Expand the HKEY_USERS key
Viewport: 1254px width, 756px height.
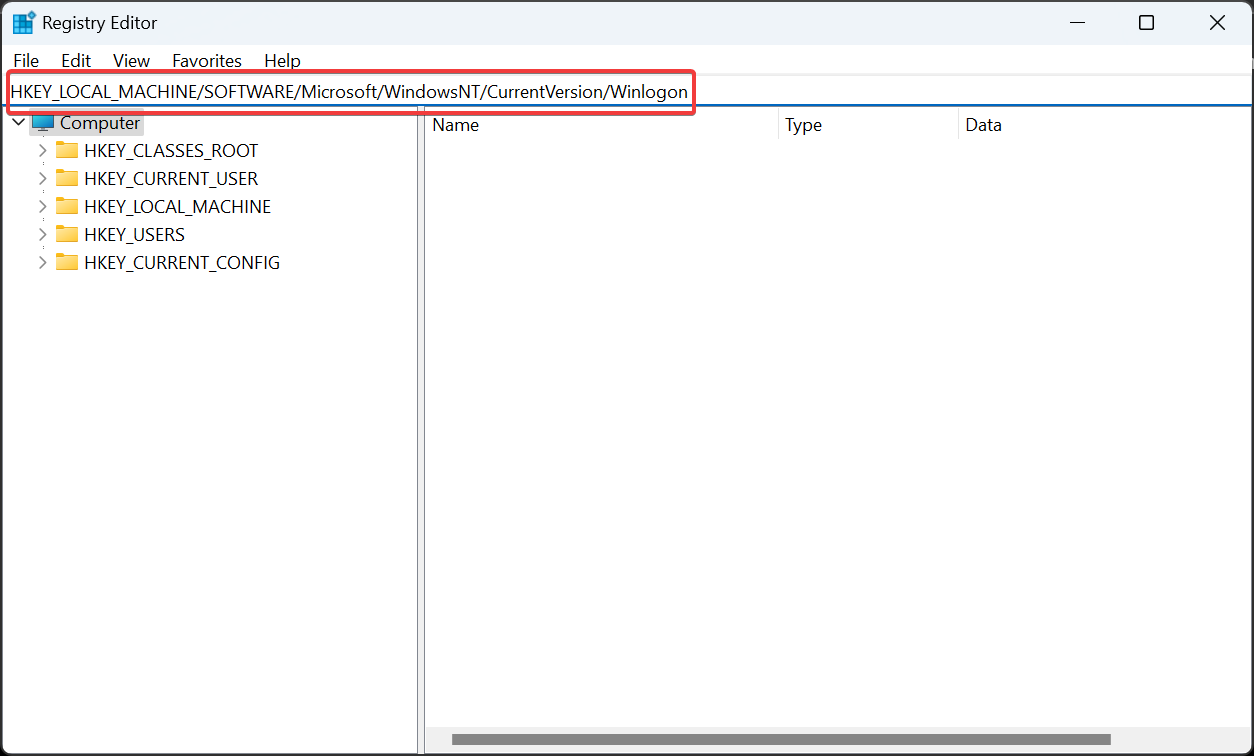click(42, 235)
